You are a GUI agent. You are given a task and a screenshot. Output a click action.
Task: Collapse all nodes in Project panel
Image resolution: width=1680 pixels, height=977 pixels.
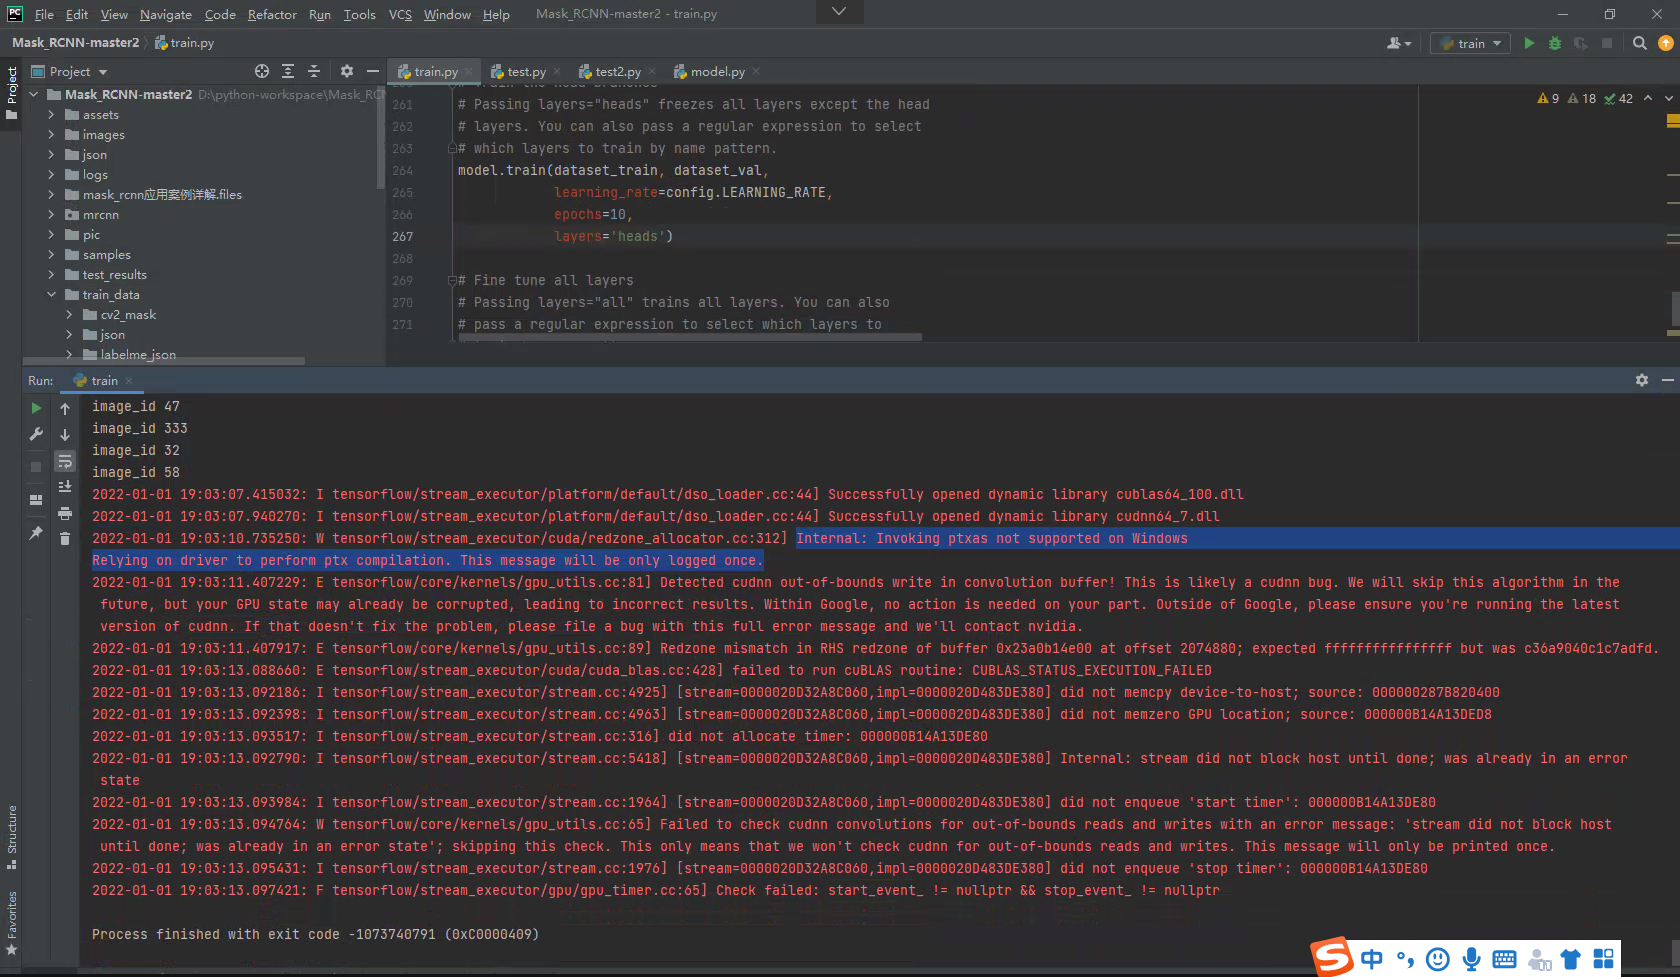pyautogui.click(x=314, y=71)
